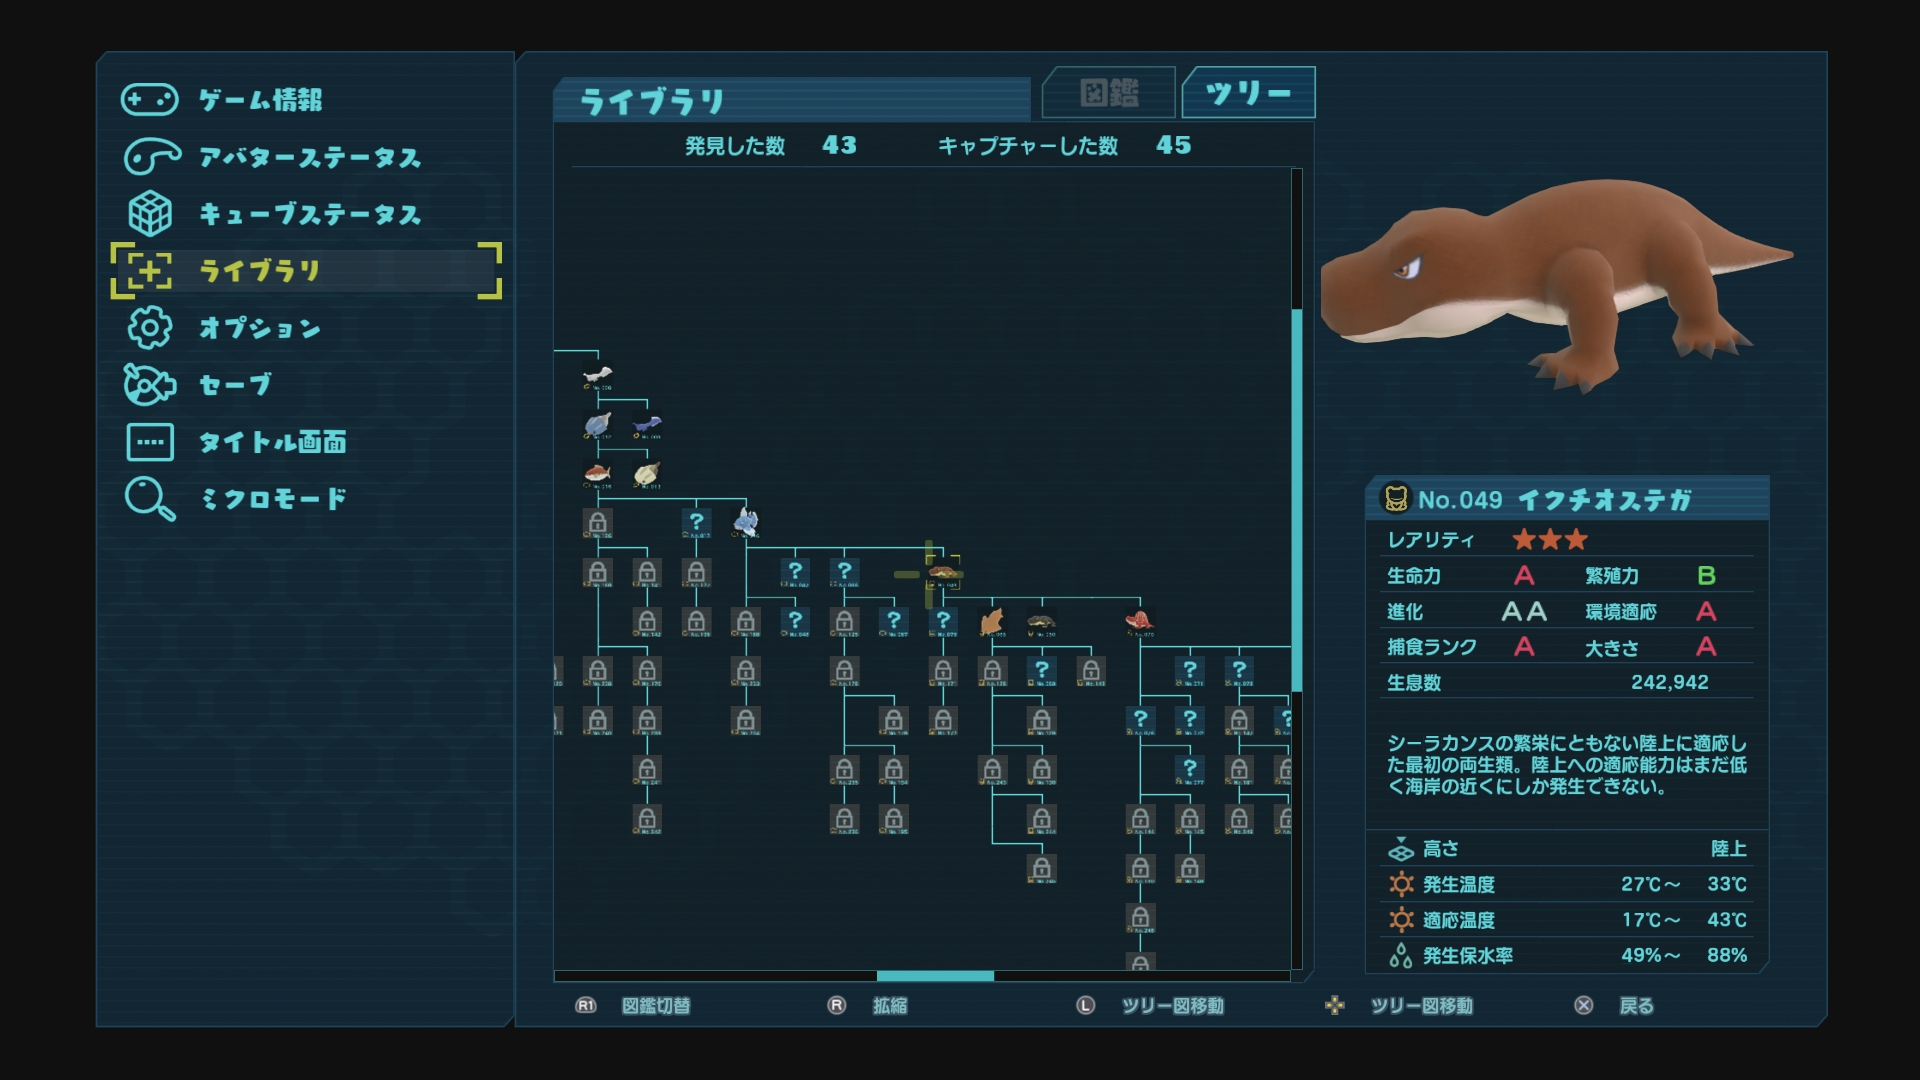Select the highlighted イクチオステガ node in tree

[943, 574]
